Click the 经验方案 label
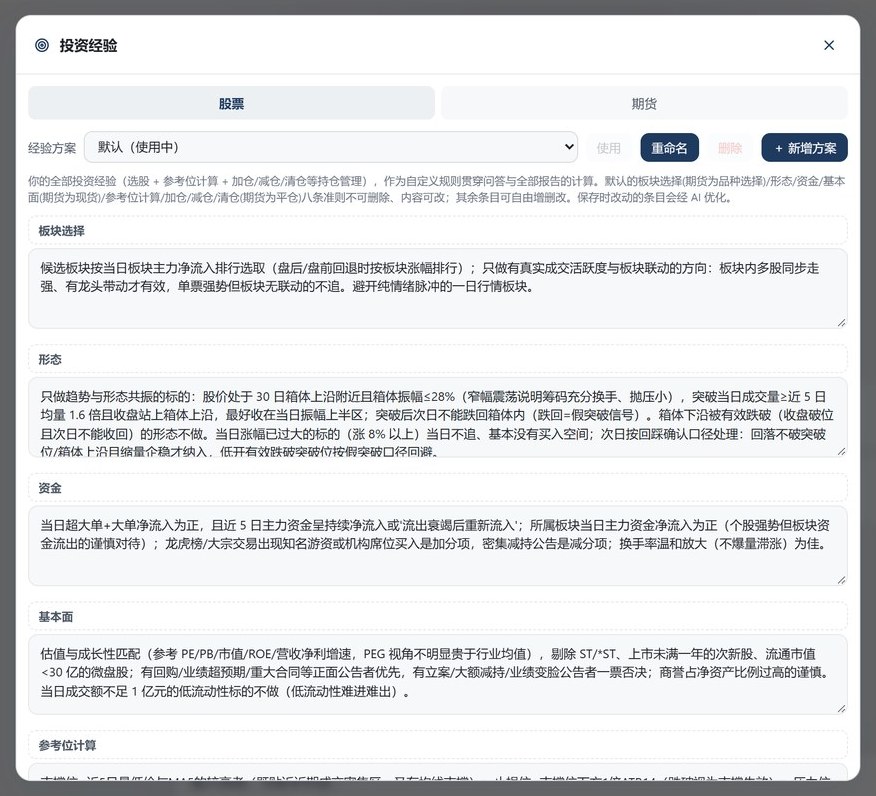 point(52,148)
